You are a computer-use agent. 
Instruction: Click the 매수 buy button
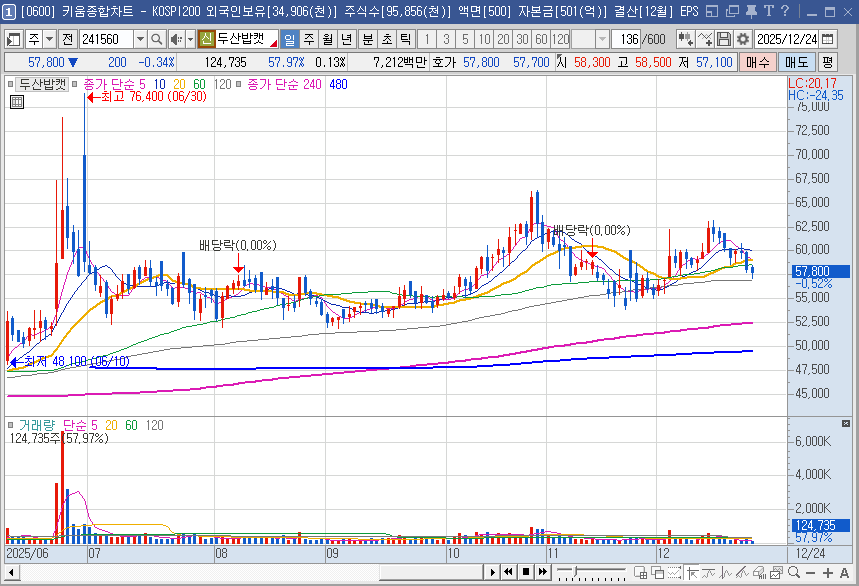[x=758, y=62]
